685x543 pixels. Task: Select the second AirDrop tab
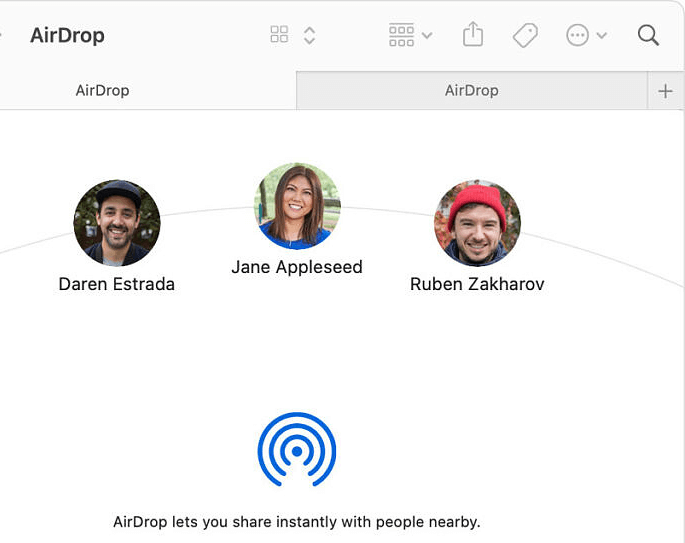click(x=471, y=90)
